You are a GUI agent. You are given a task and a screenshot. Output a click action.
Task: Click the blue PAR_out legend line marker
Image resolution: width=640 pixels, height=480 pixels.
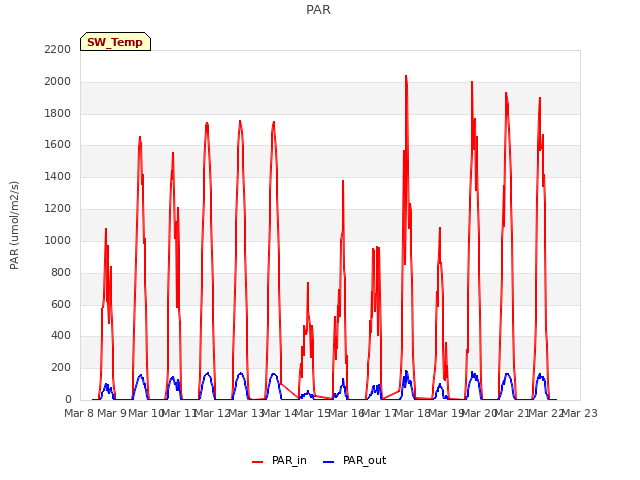coord(329,462)
